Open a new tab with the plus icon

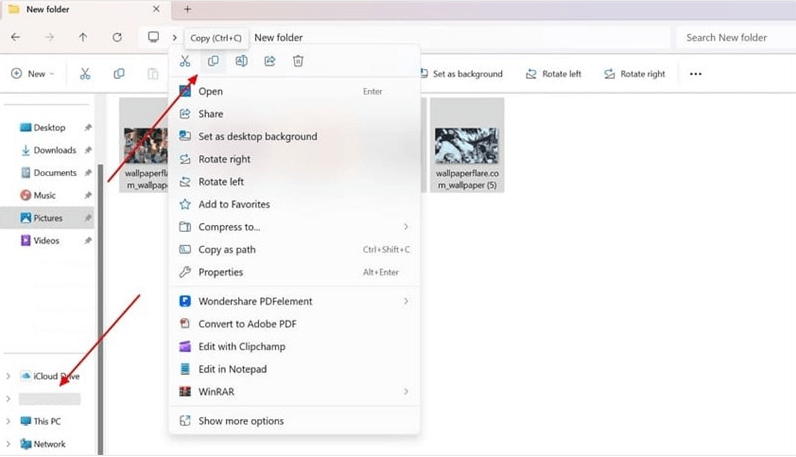(187, 9)
